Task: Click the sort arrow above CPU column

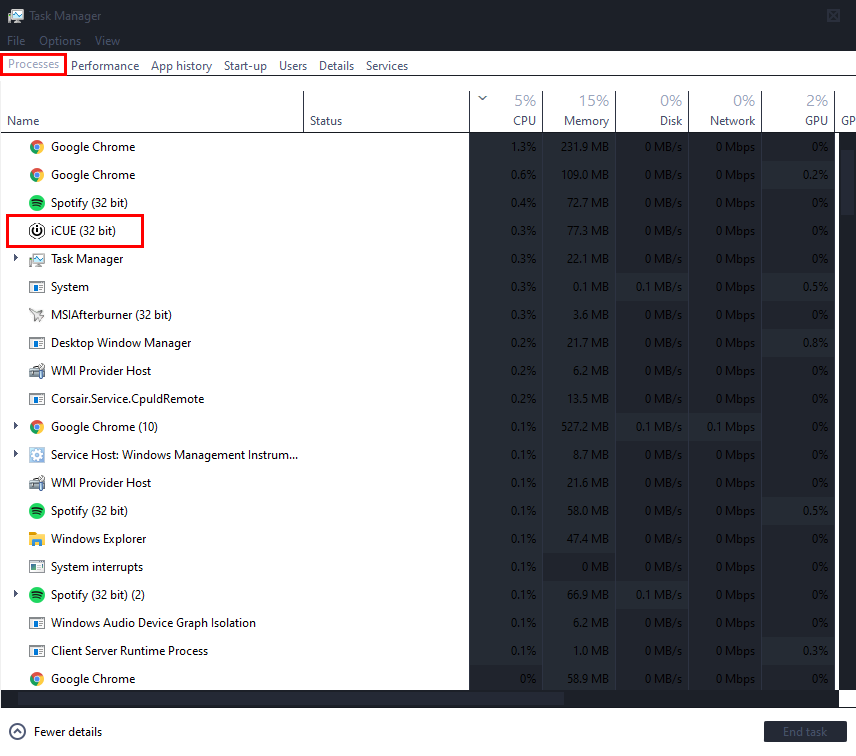Action: tap(483, 98)
